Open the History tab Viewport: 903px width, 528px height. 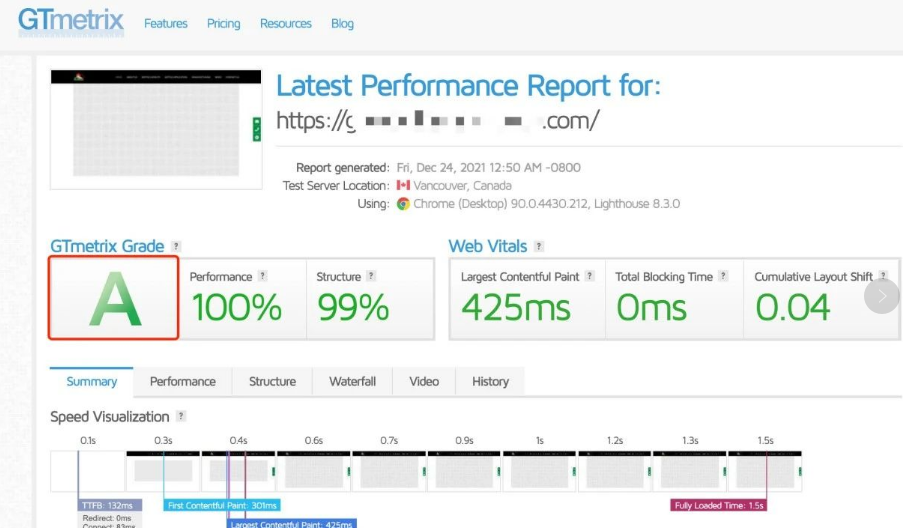(x=490, y=381)
